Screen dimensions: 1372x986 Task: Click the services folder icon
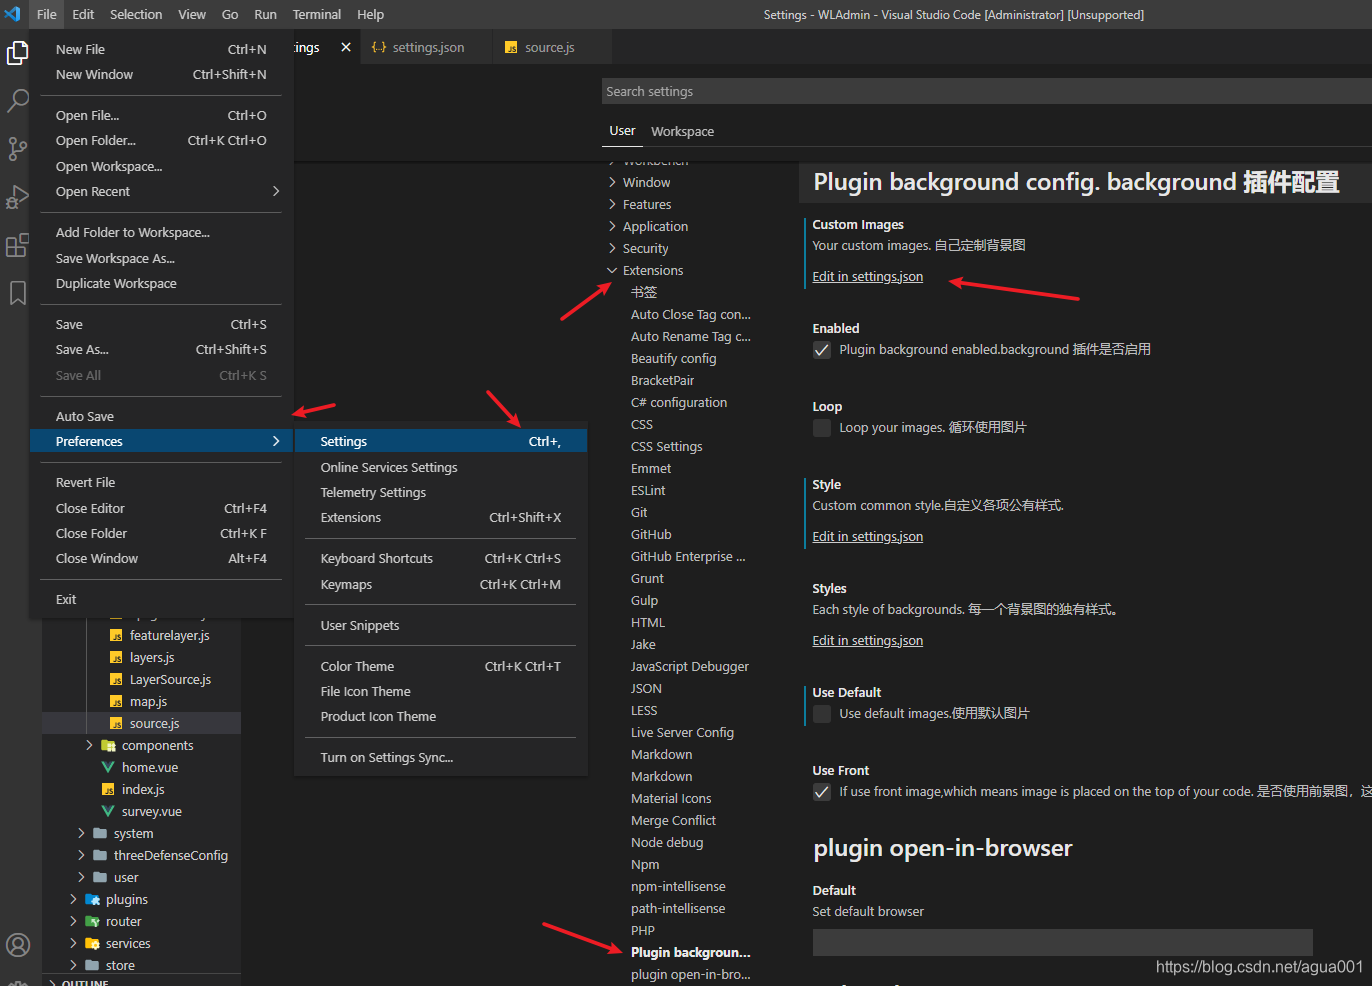point(93,944)
